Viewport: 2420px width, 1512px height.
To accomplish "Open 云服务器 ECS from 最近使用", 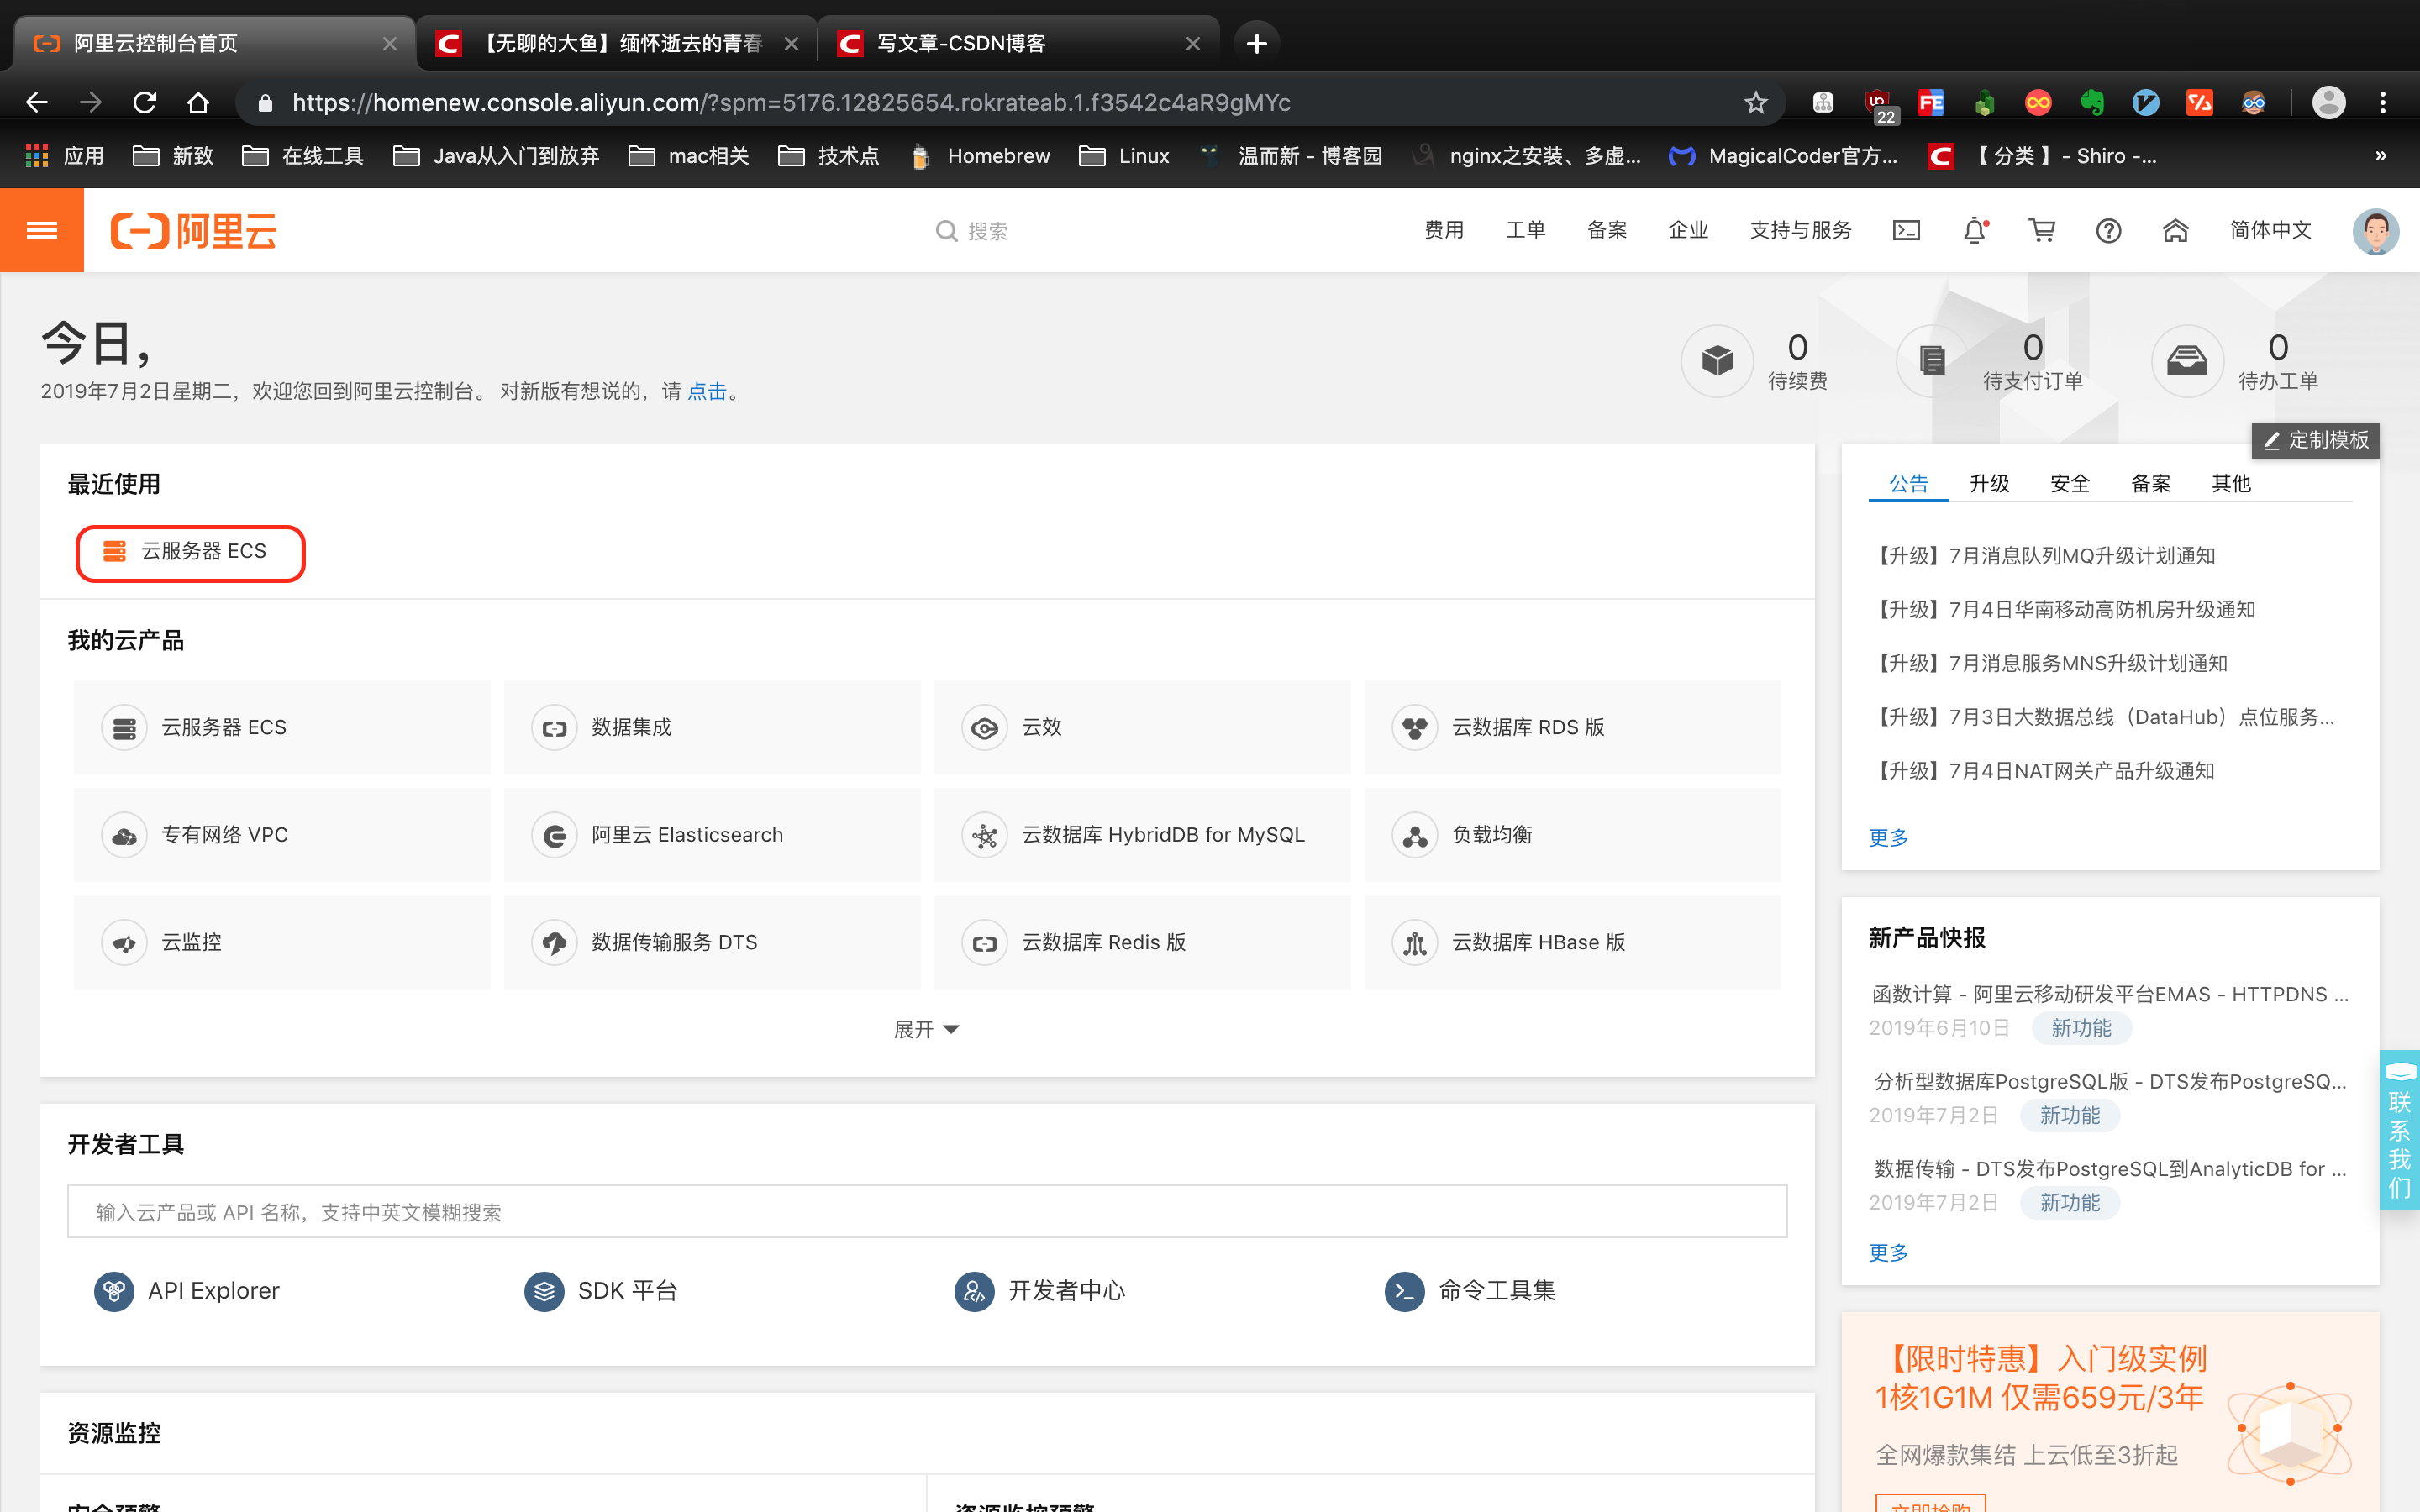I will pyautogui.click(x=190, y=552).
